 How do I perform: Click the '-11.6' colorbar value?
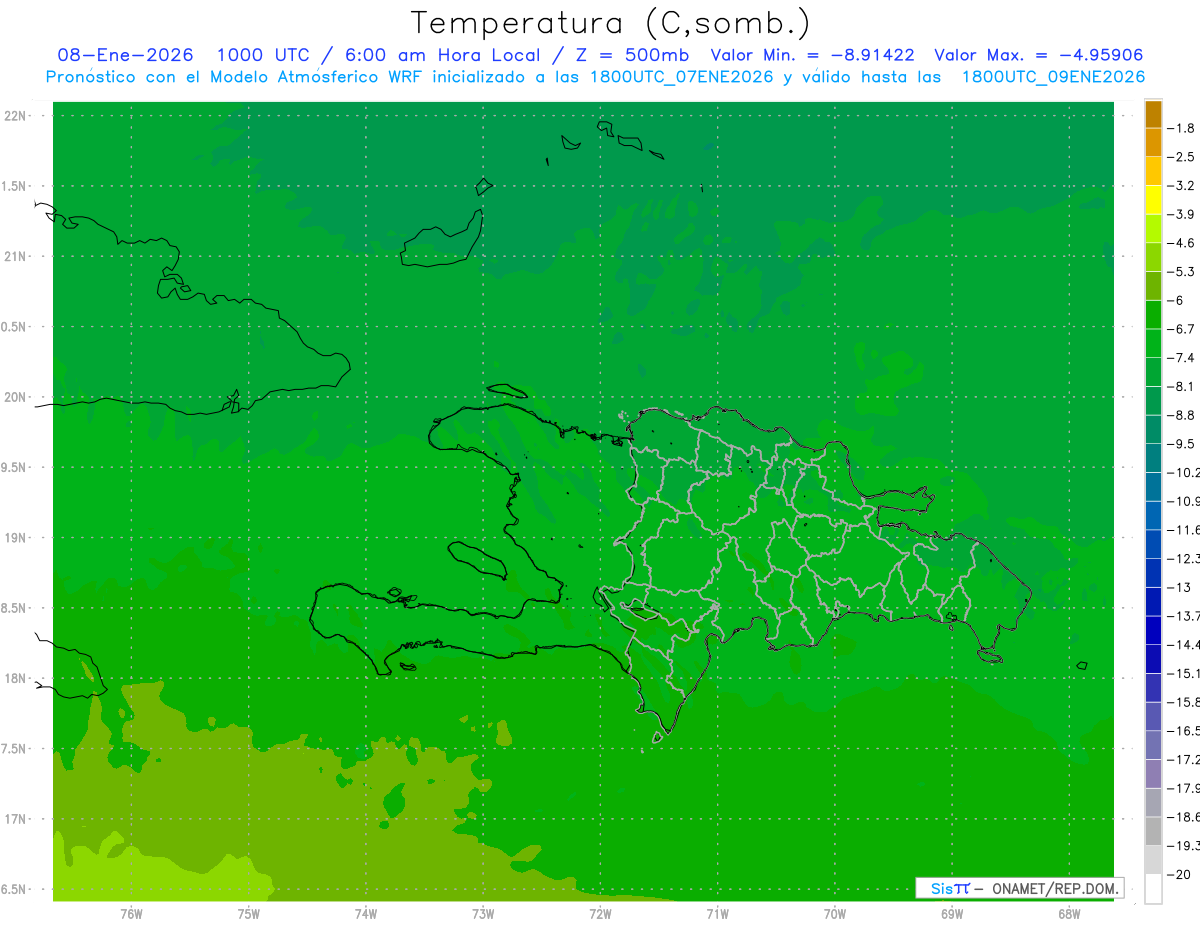coord(1183,529)
